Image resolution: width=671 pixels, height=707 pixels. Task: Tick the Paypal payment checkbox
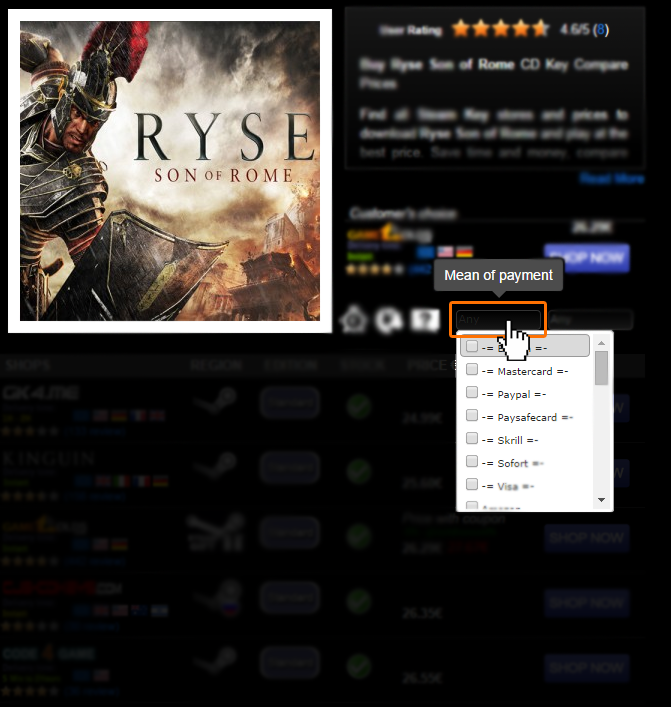click(x=472, y=392)
